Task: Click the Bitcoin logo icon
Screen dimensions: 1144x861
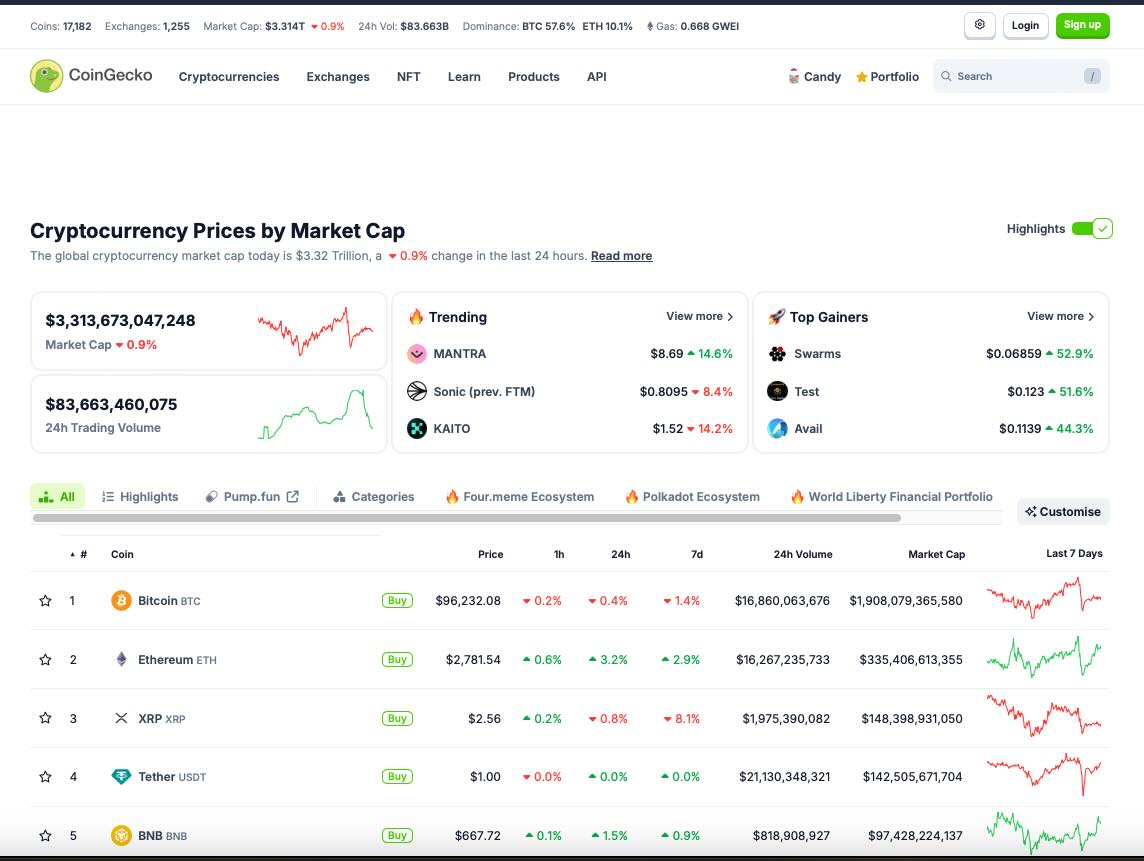Action: click(121, 601)
